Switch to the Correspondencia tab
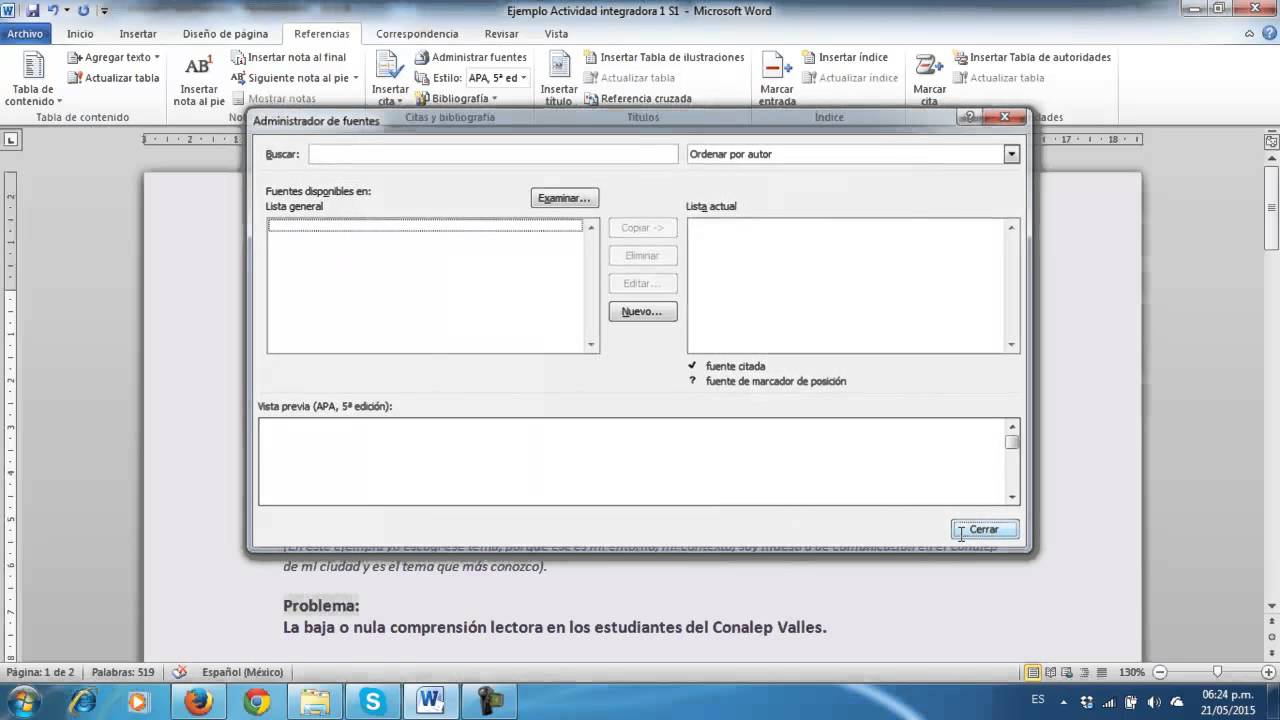Viewport: 1280px width, 720px height. [x=417, y=34]
